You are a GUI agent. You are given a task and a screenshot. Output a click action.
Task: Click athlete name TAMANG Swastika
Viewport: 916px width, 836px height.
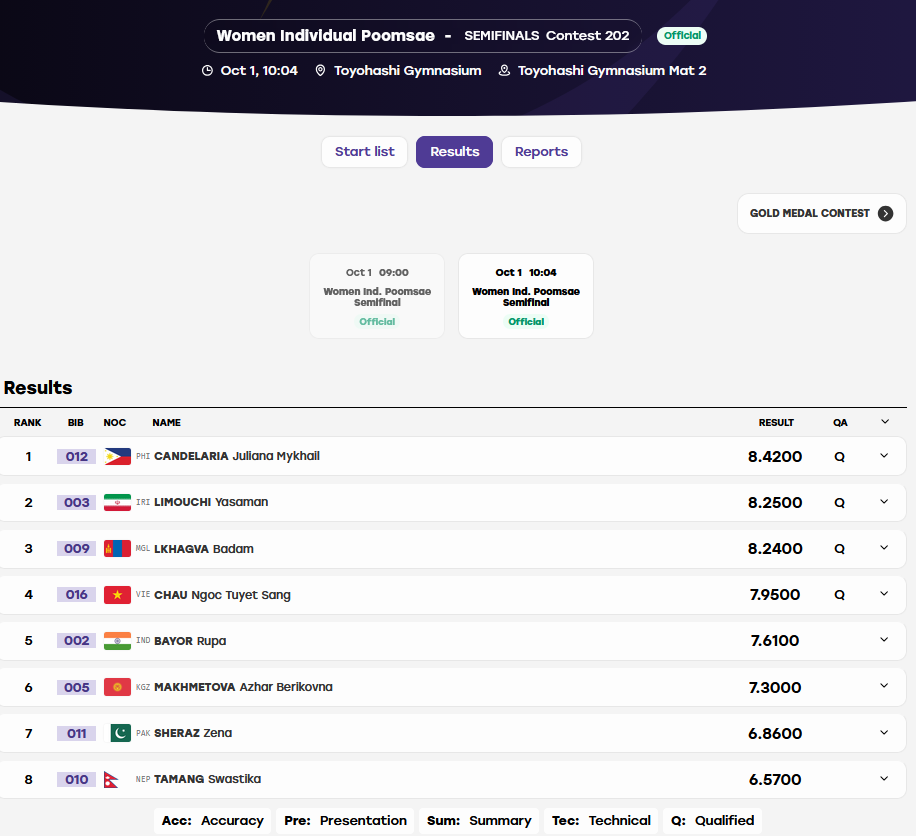point(207,779)
